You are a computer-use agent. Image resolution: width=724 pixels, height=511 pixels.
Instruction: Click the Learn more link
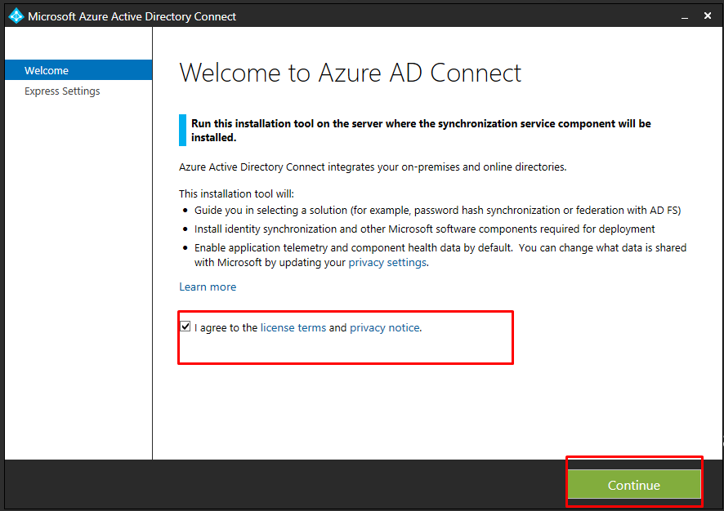(208, 287)
